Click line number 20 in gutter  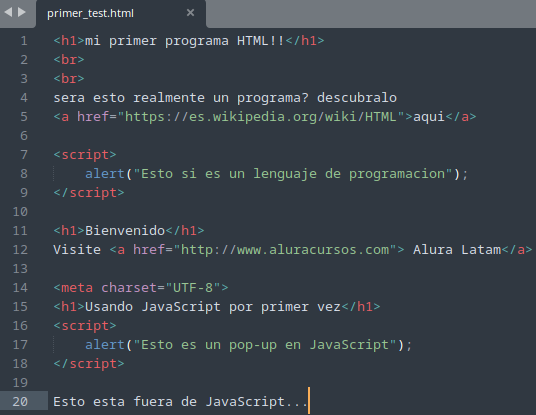coord(20,401)
